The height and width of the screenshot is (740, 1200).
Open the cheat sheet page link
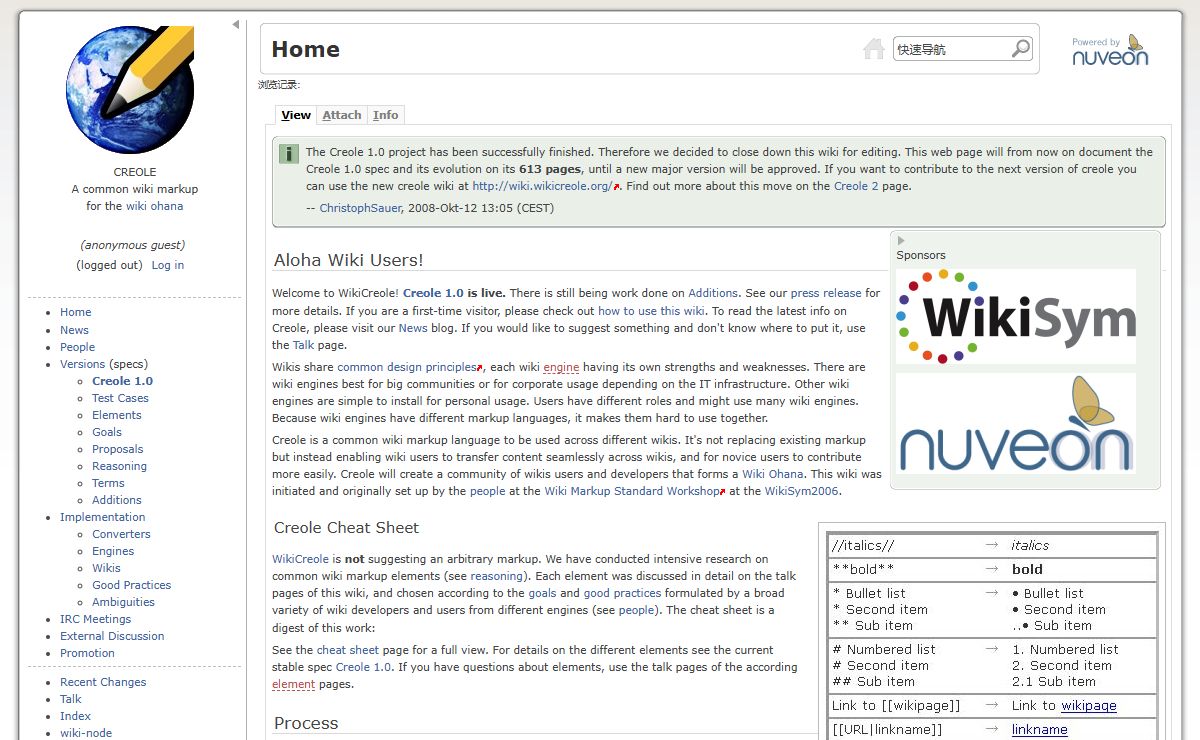tap(348, 650)
